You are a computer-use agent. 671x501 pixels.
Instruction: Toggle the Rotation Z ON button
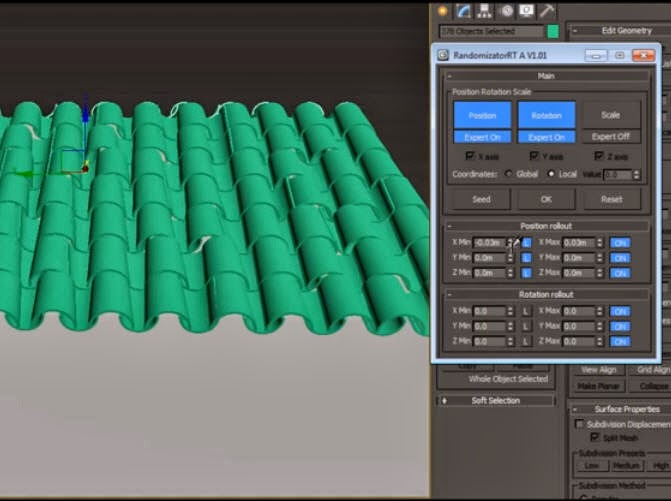pyautogui.click(x=620, y=341)
